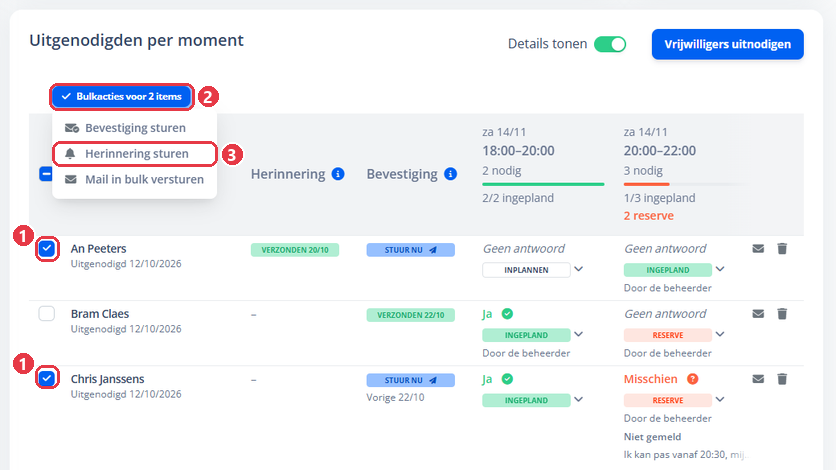The image size is (836, 470).
Task: Click the mail icon in Bram Claes row
Action: tap(758, 314)
